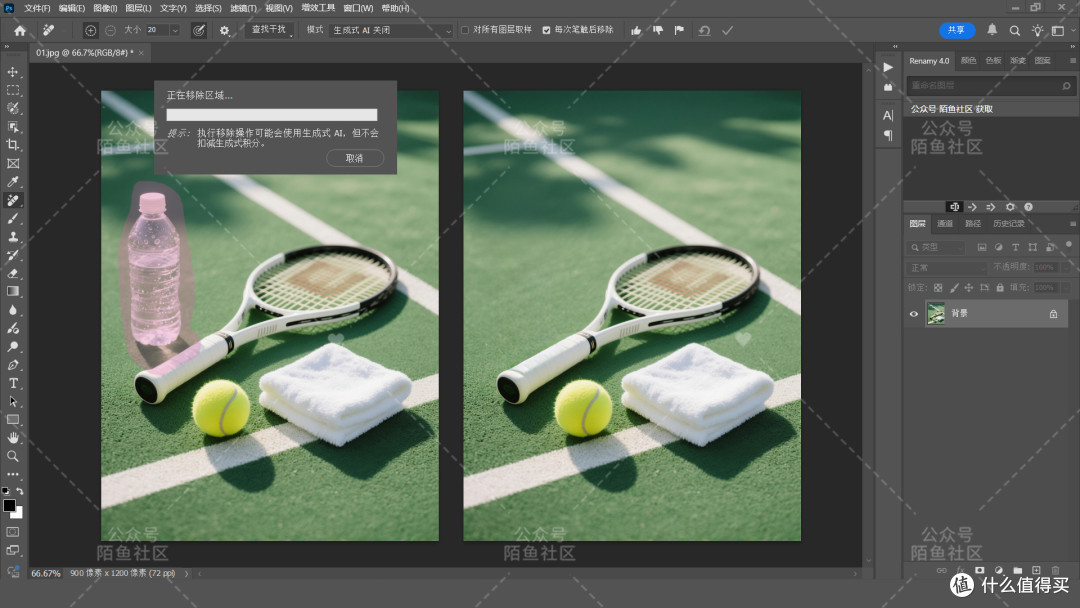Open the status bar info arrow

pos(186,573)
